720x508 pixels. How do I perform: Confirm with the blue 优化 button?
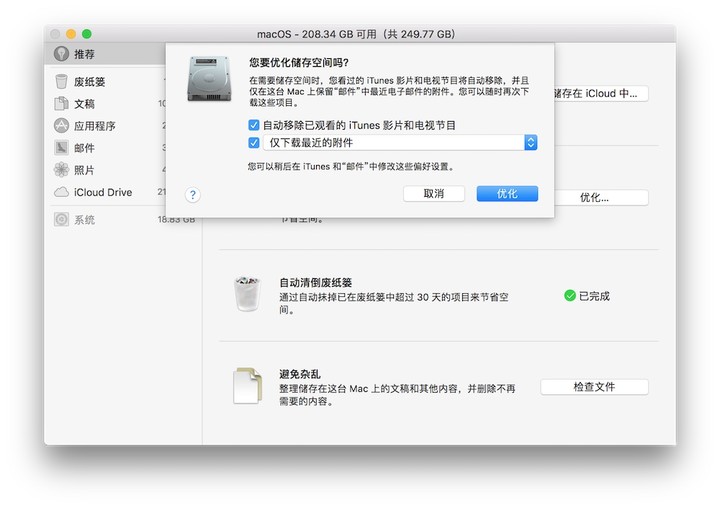[x=507, y=194]
